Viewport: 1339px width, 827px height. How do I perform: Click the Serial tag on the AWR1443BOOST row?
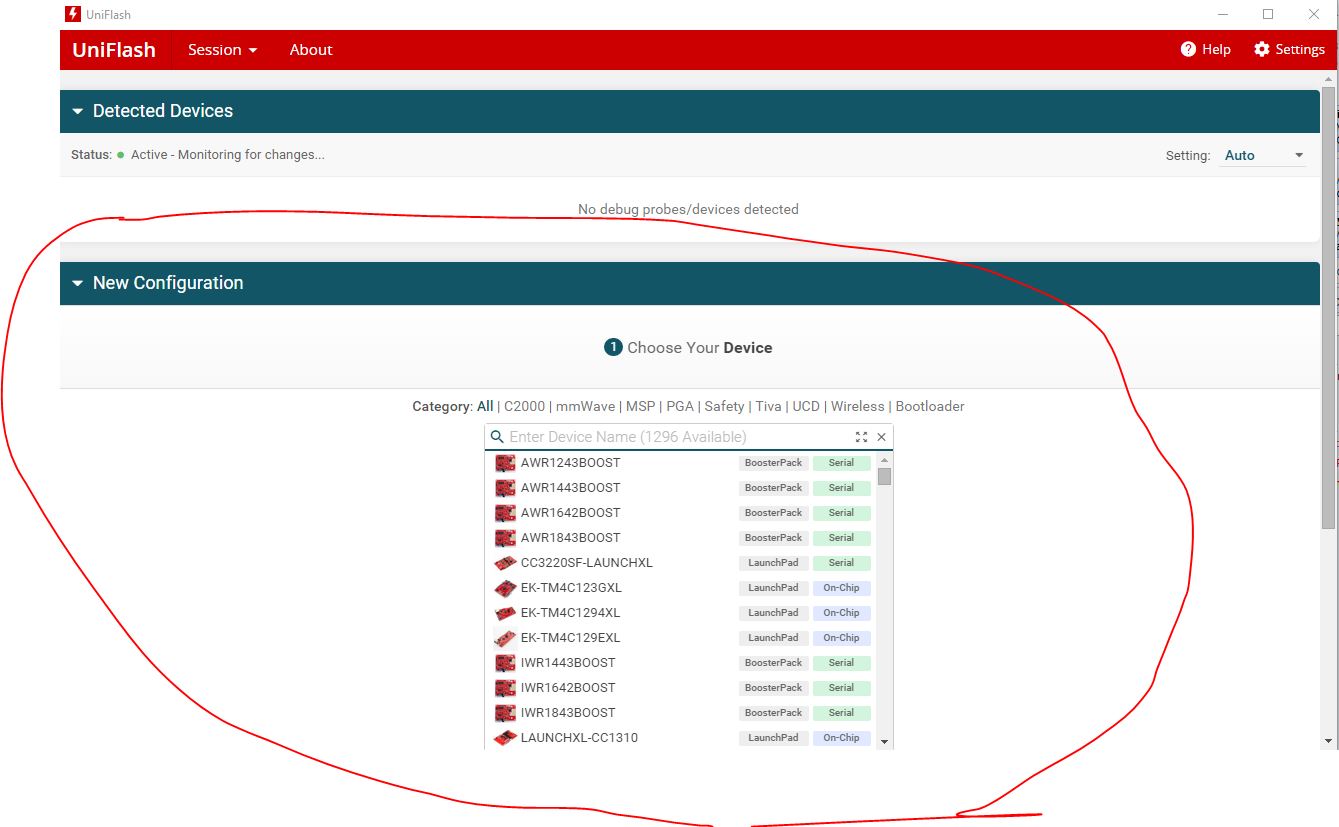pos(841,488)
